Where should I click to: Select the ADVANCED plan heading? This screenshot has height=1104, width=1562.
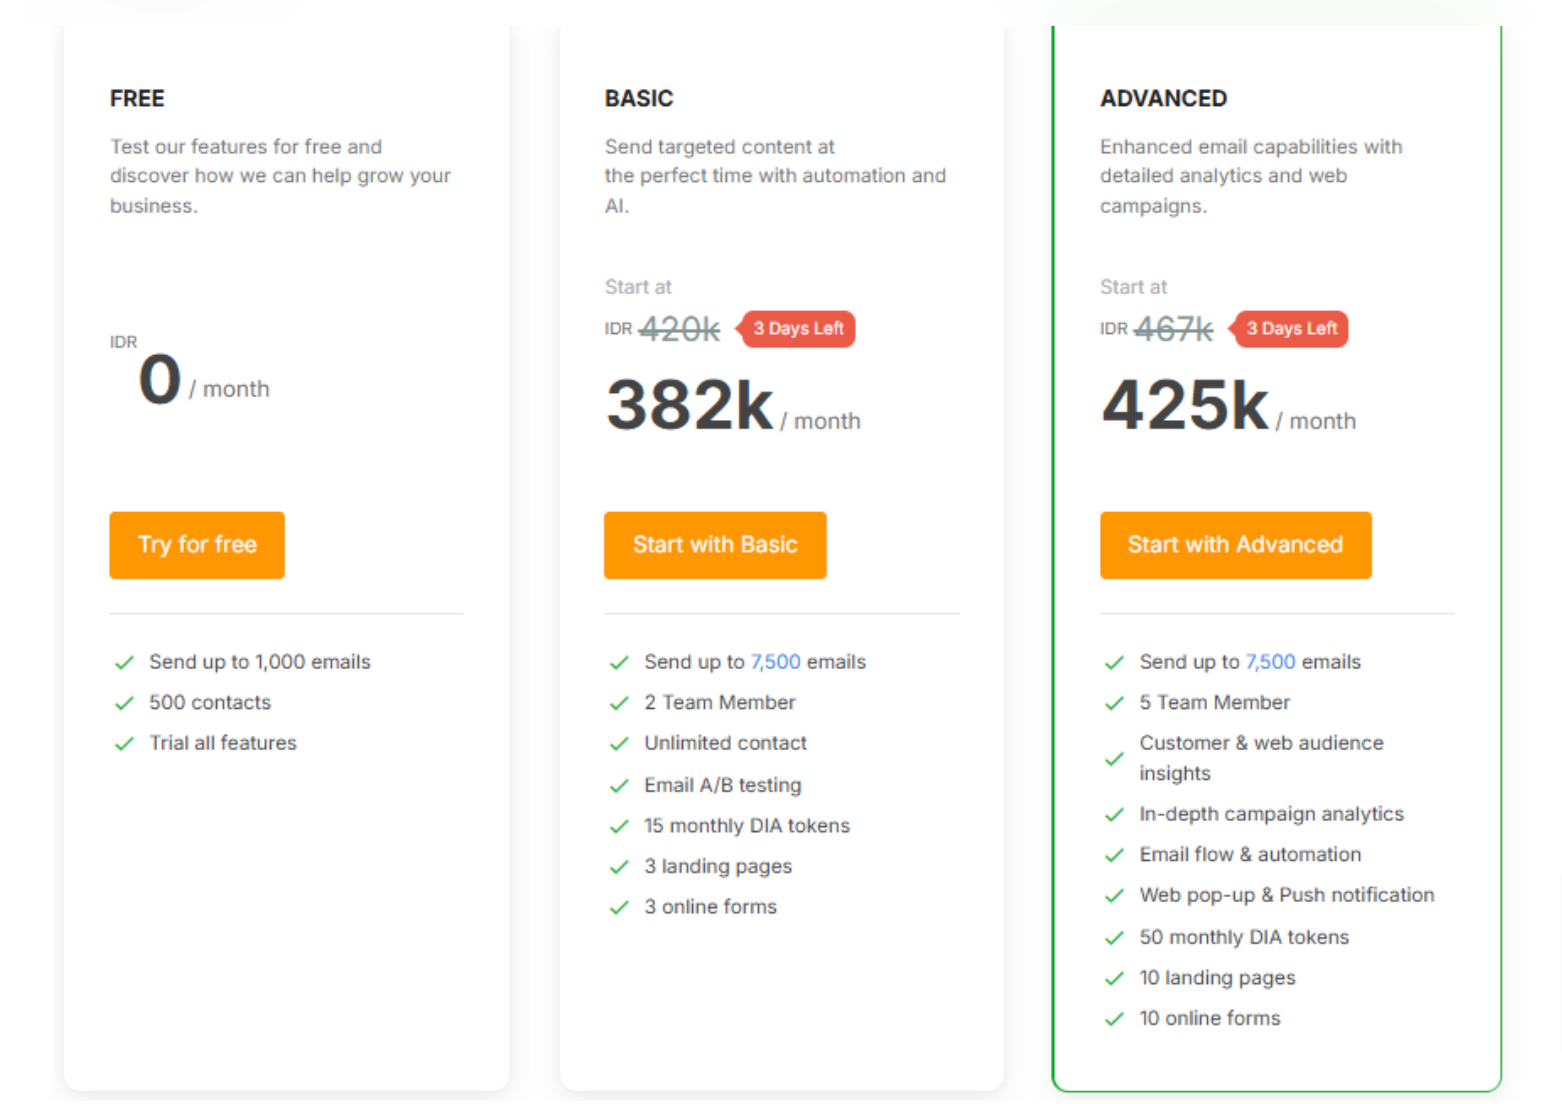[1163, 99]
